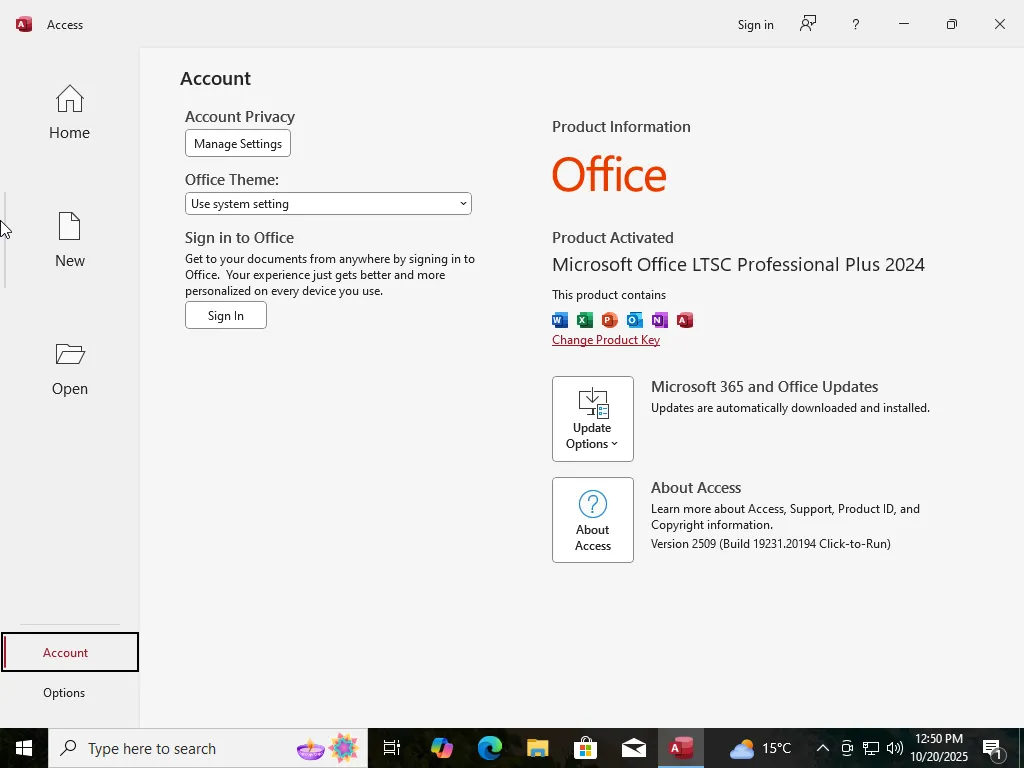1024x768 pixels.
Task: Select the Account tab in sidebar
Action: (x=69, y=652)
